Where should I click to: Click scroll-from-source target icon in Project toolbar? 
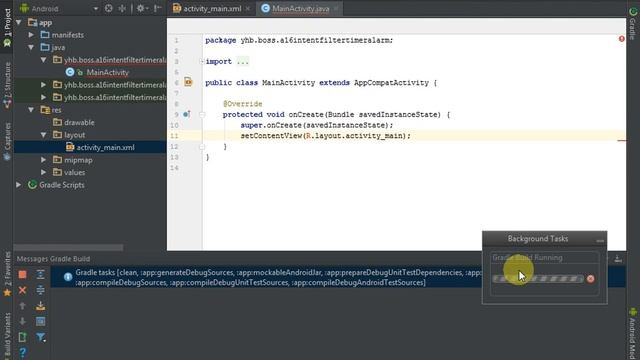click(109, 8)
